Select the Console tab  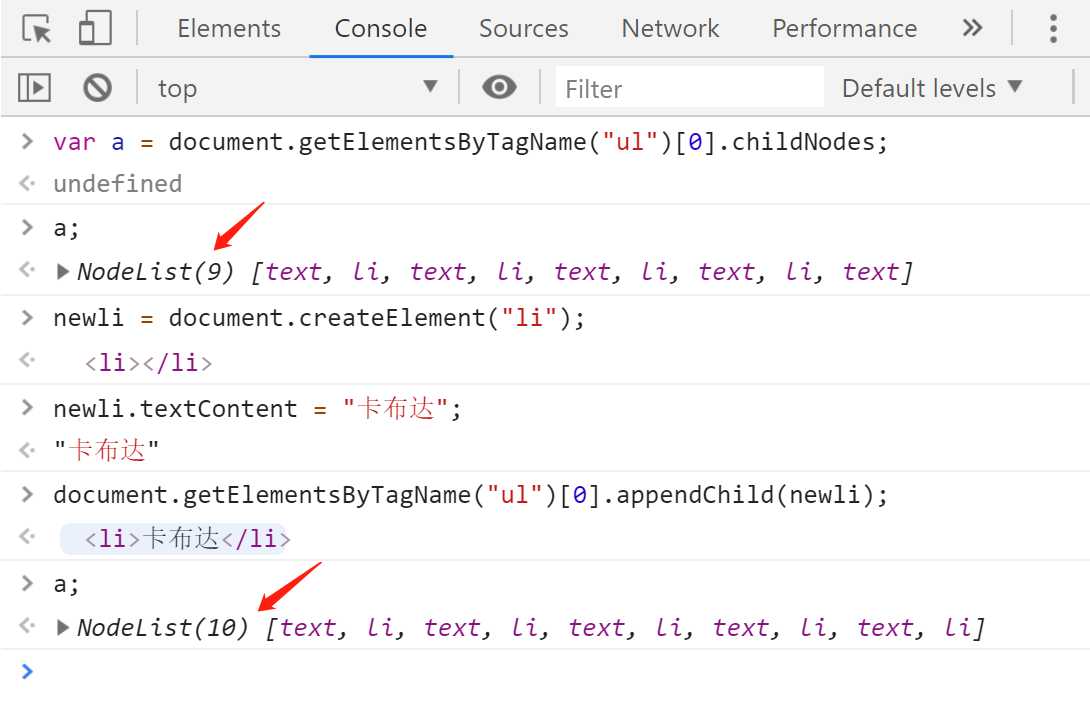point(381,29)
